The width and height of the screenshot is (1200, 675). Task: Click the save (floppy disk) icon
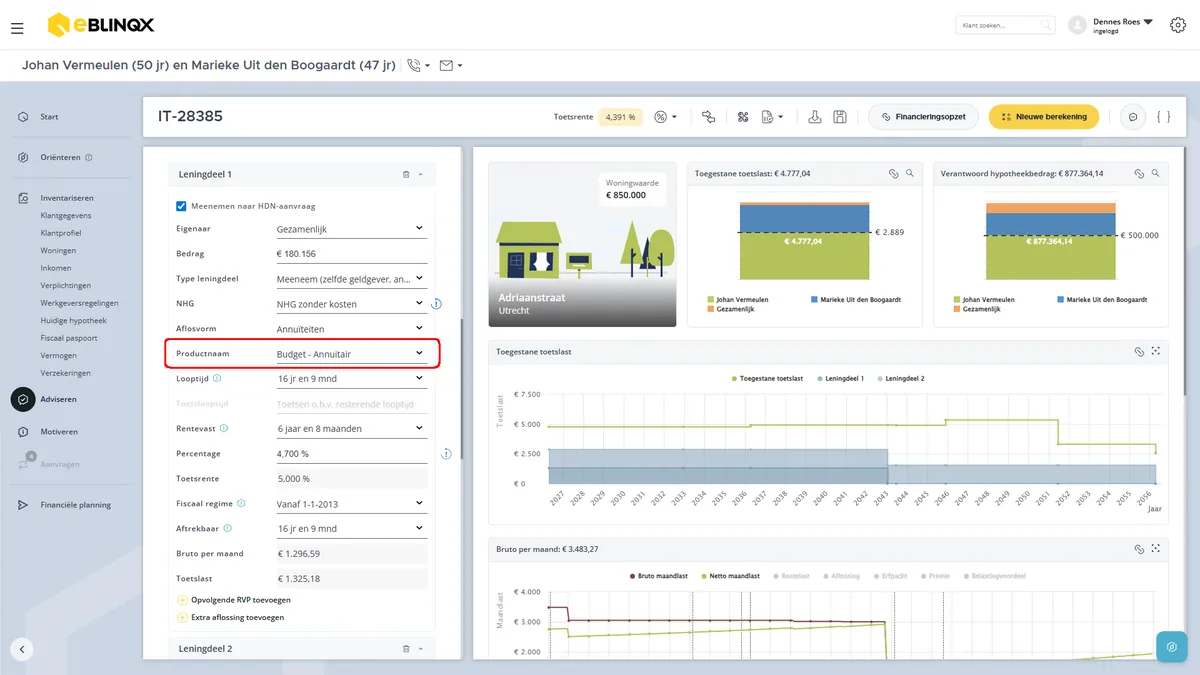tap(840, 117)
